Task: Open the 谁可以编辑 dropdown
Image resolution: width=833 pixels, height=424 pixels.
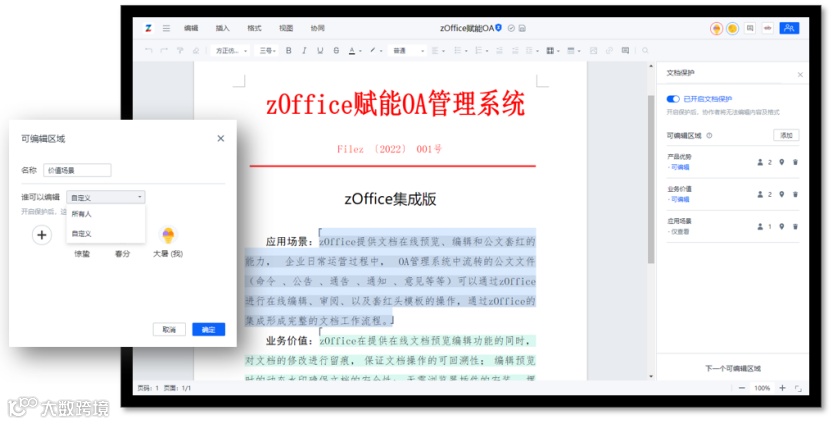Action: pos(106,197)
